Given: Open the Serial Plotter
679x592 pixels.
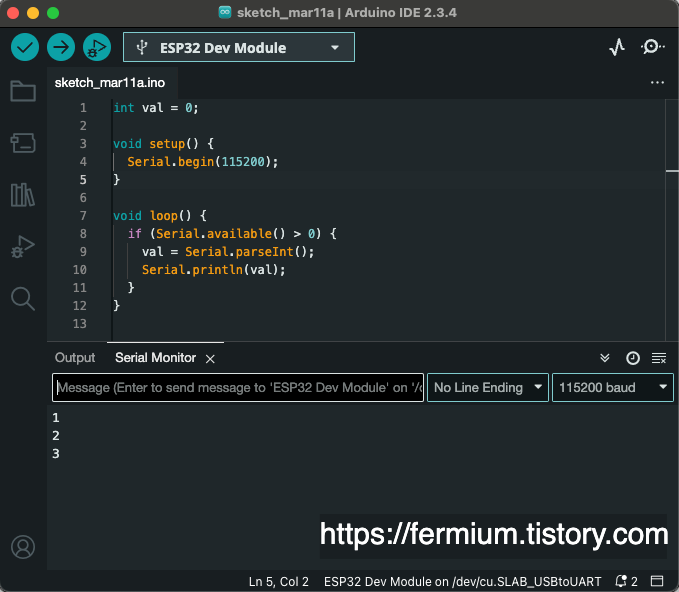Looking at the screenshot, I should coord(617,47).
